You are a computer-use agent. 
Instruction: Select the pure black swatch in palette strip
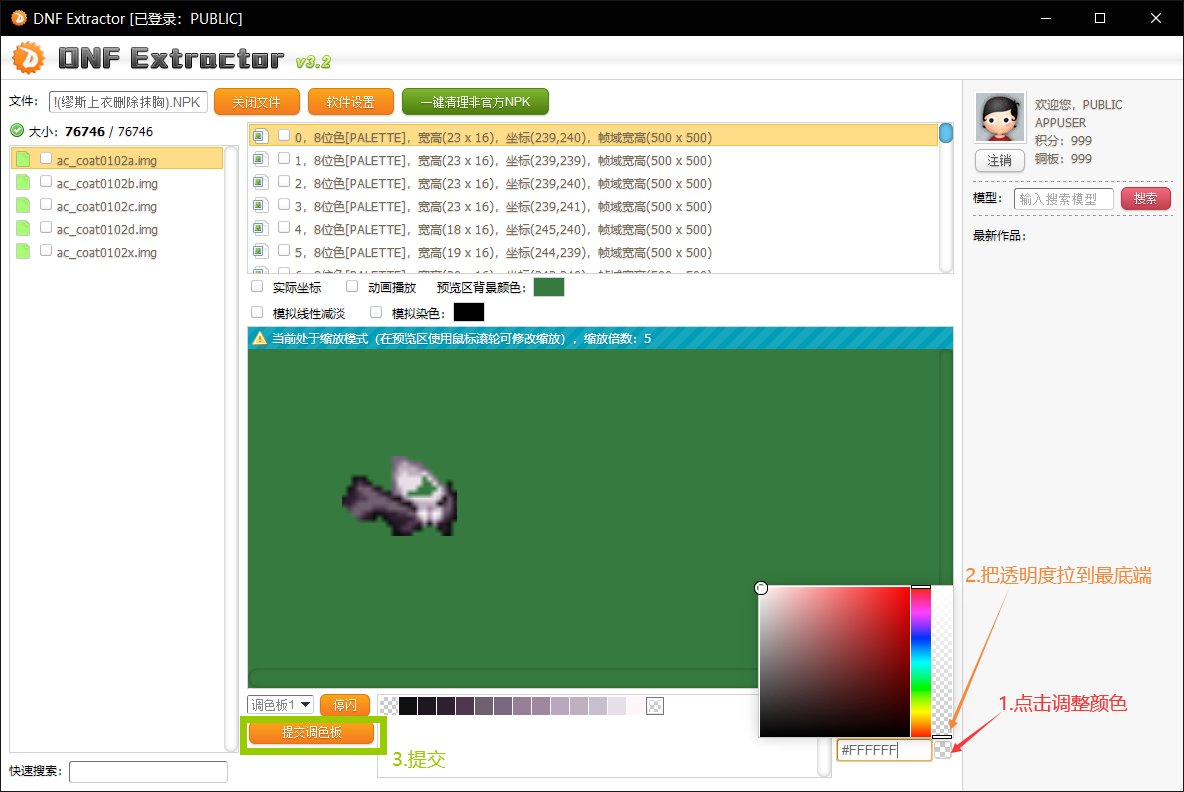click(408, 706)
